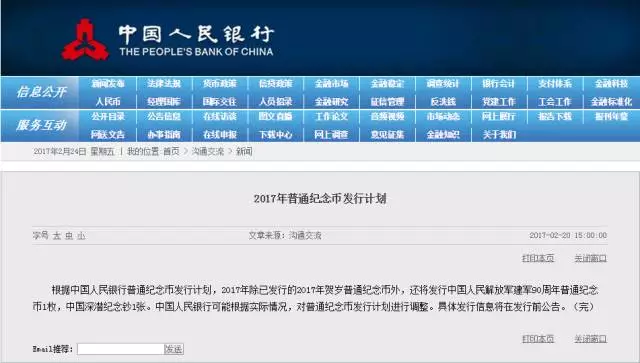The width and height of the screenshot is (640, 363).
Task: Click 打印本页 link under the date line
Action: click(538, 258)
